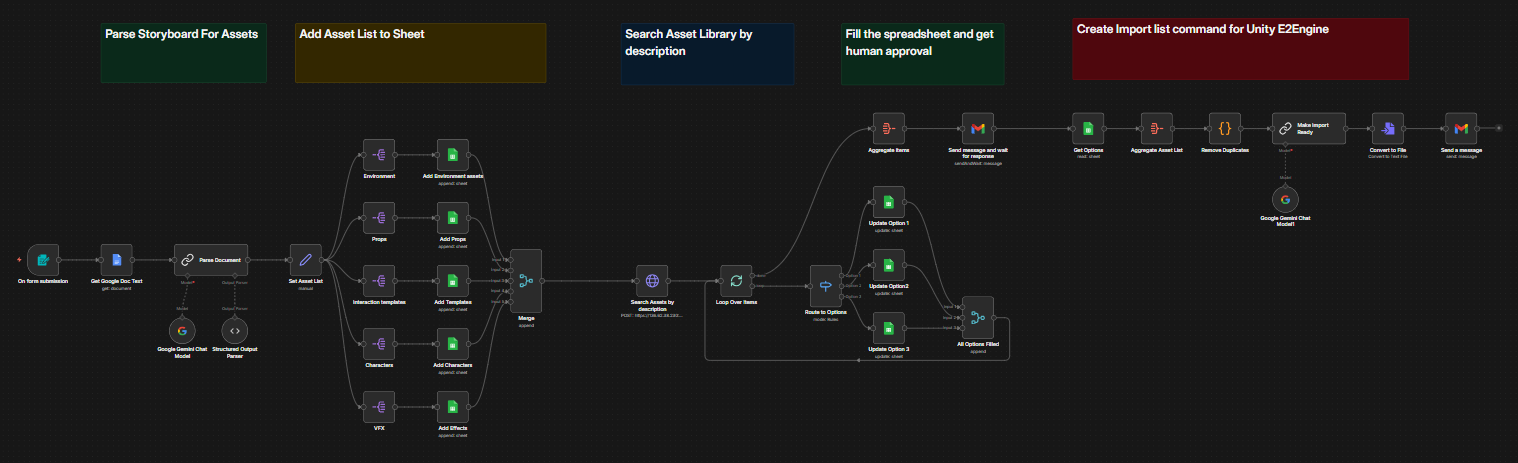This screenshot has width=1518, height=463.
Task: Click the Google Gemini Chat Model1 node
Action: (1283, 200)
